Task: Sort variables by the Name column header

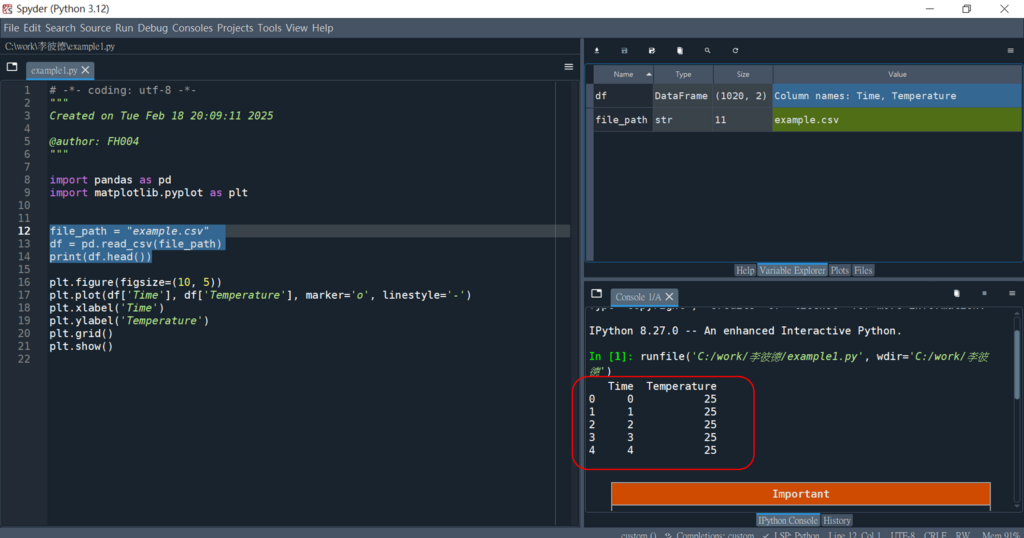Action: point(623,75)
